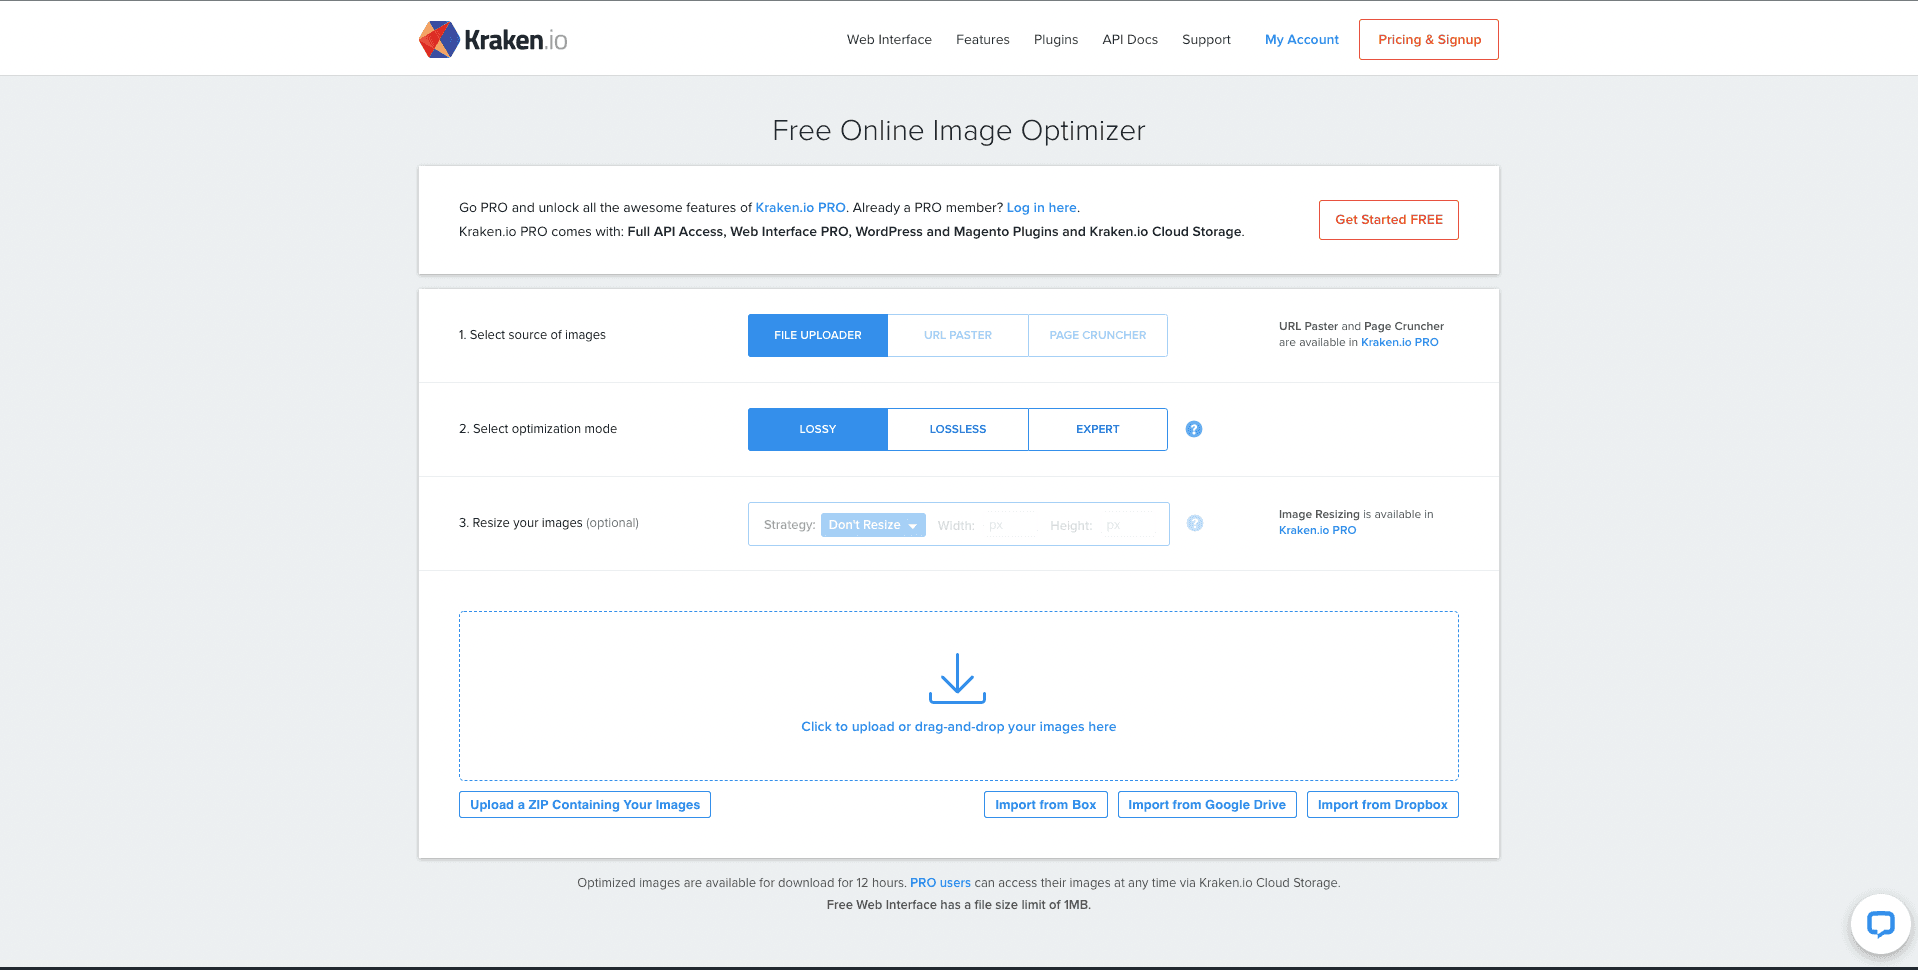Open API Docs in navigation

(1130, 40)
